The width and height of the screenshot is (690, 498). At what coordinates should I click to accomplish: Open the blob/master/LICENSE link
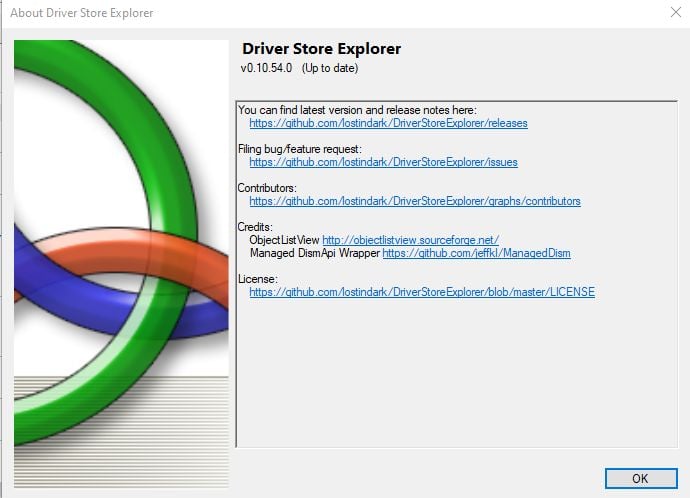tap(422, 292)
